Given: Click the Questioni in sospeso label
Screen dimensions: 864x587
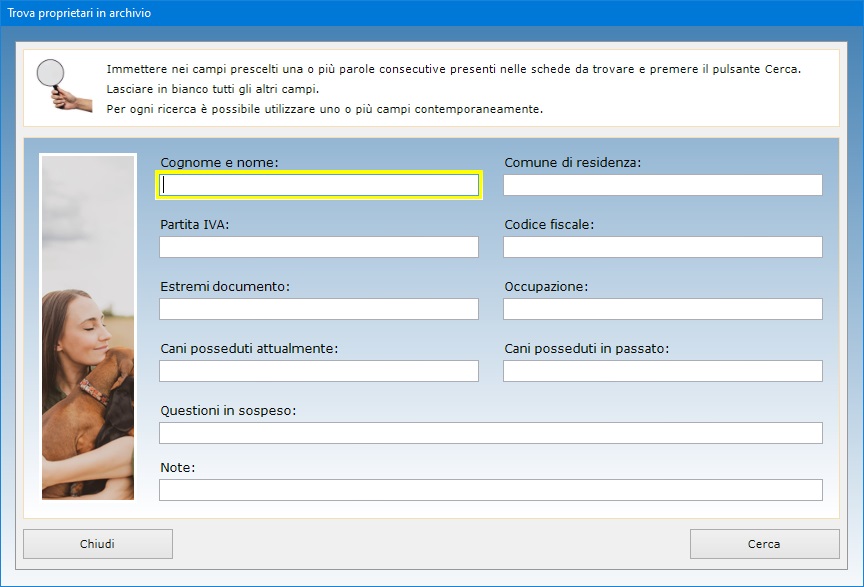Looking at the screenshot, I should pyautogui.click(x=228, y=411).
